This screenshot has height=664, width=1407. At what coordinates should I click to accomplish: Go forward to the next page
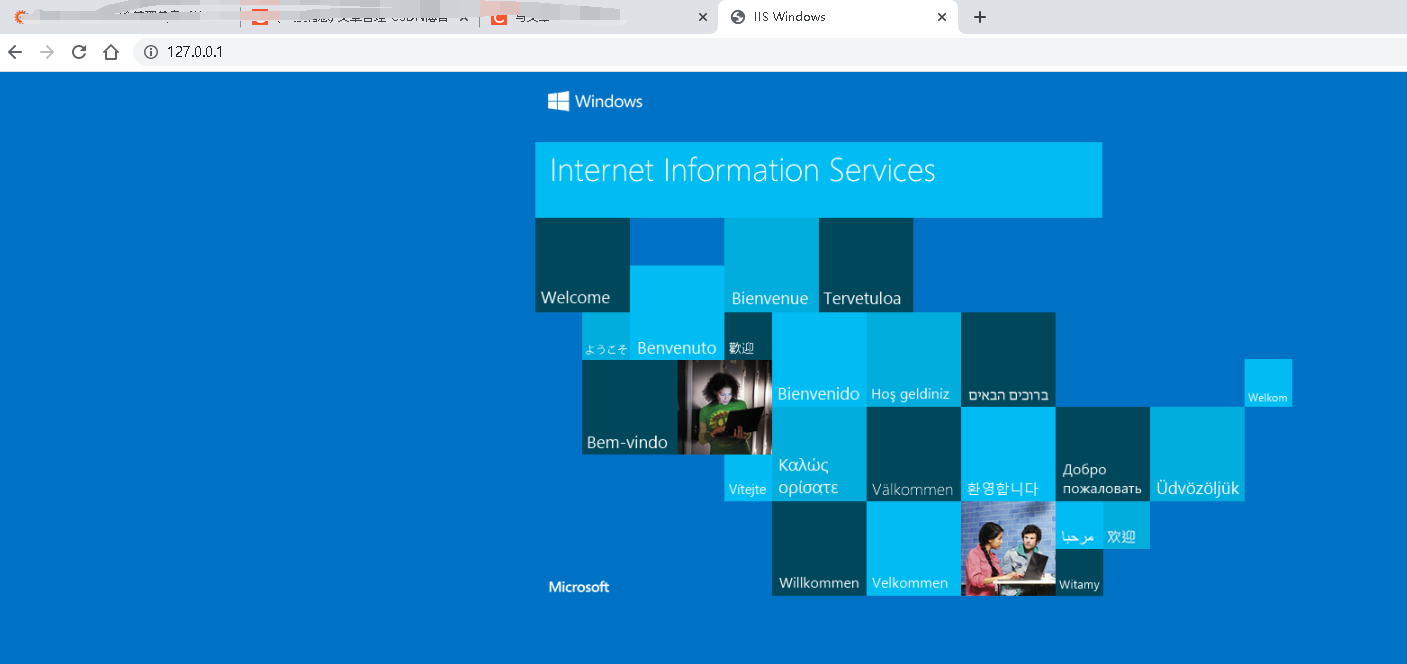pyautogui.click(x=47, y=52)
